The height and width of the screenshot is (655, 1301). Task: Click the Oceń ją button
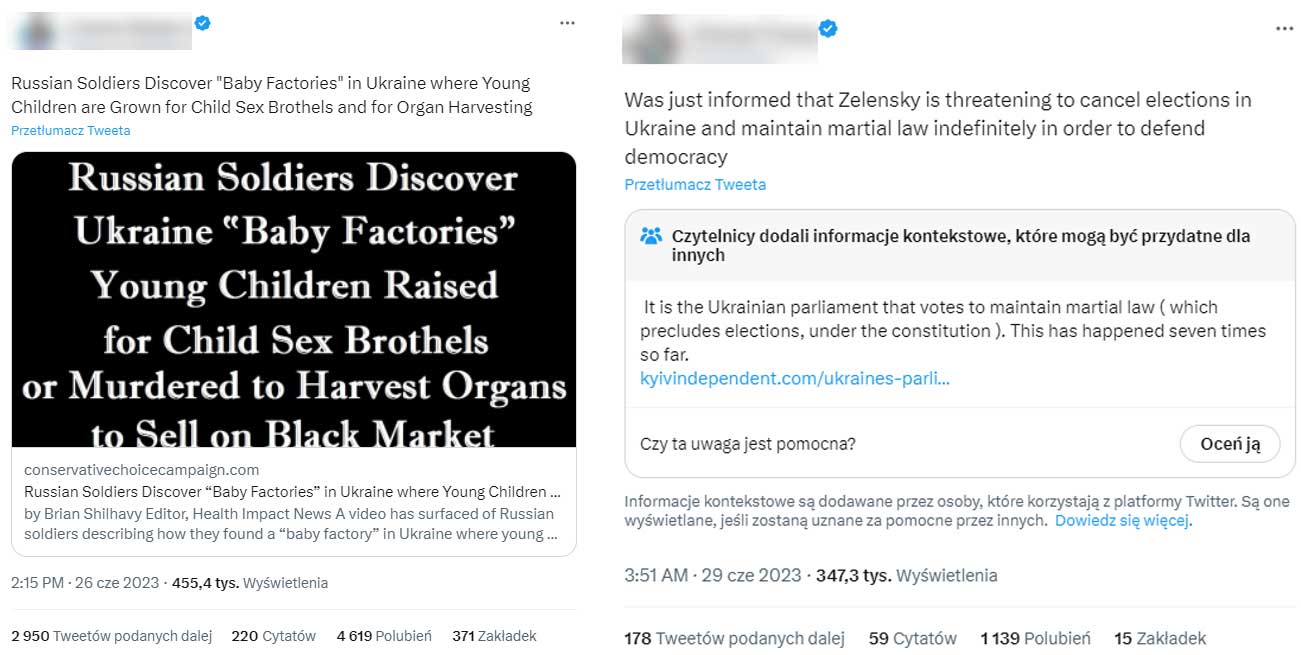(x=1230, y=444)
